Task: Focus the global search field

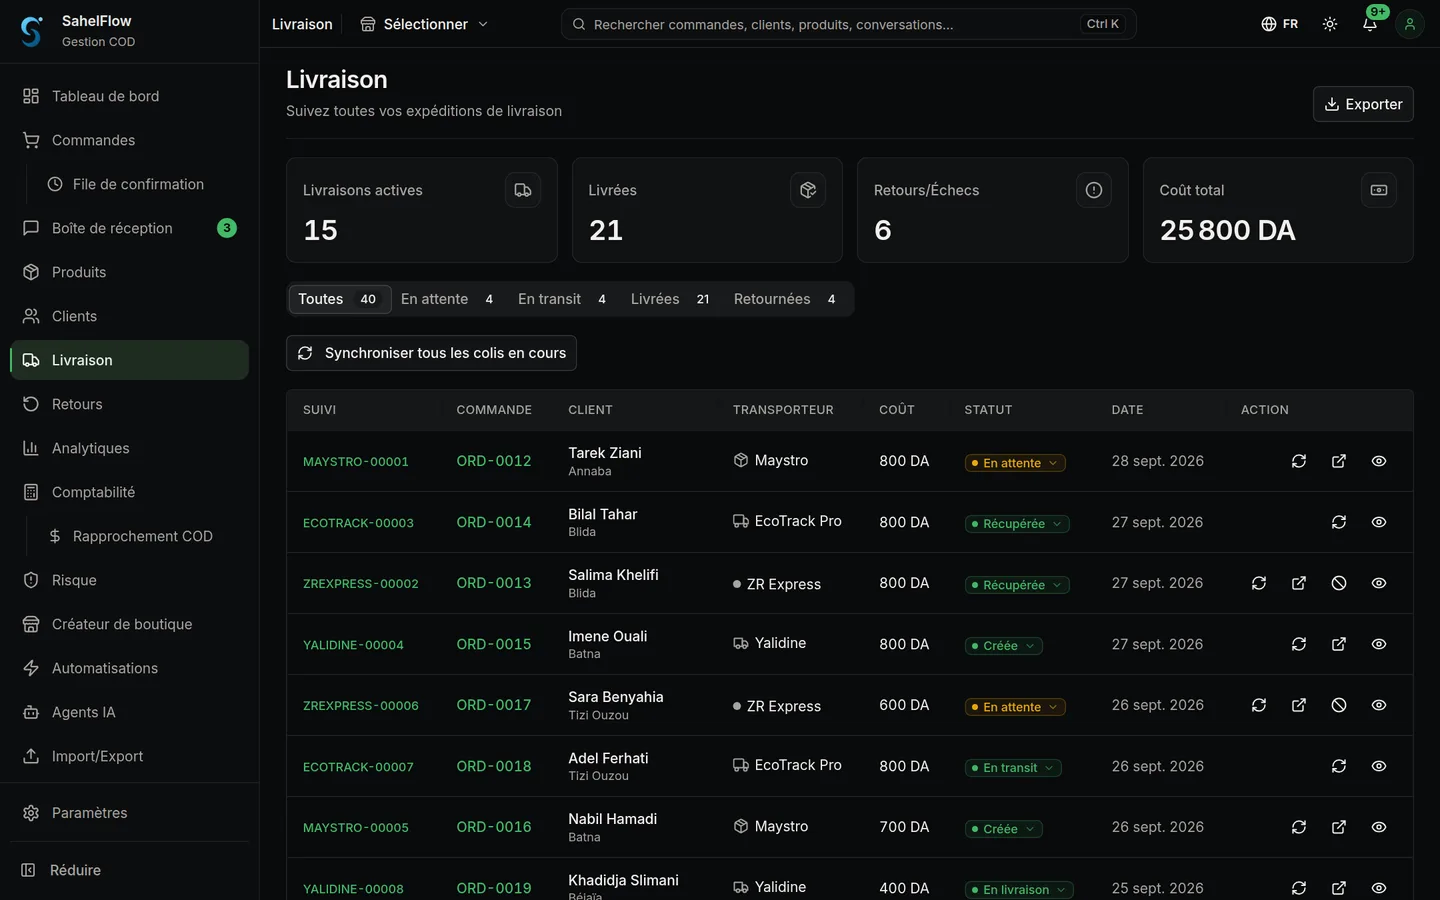Action: 848,24
